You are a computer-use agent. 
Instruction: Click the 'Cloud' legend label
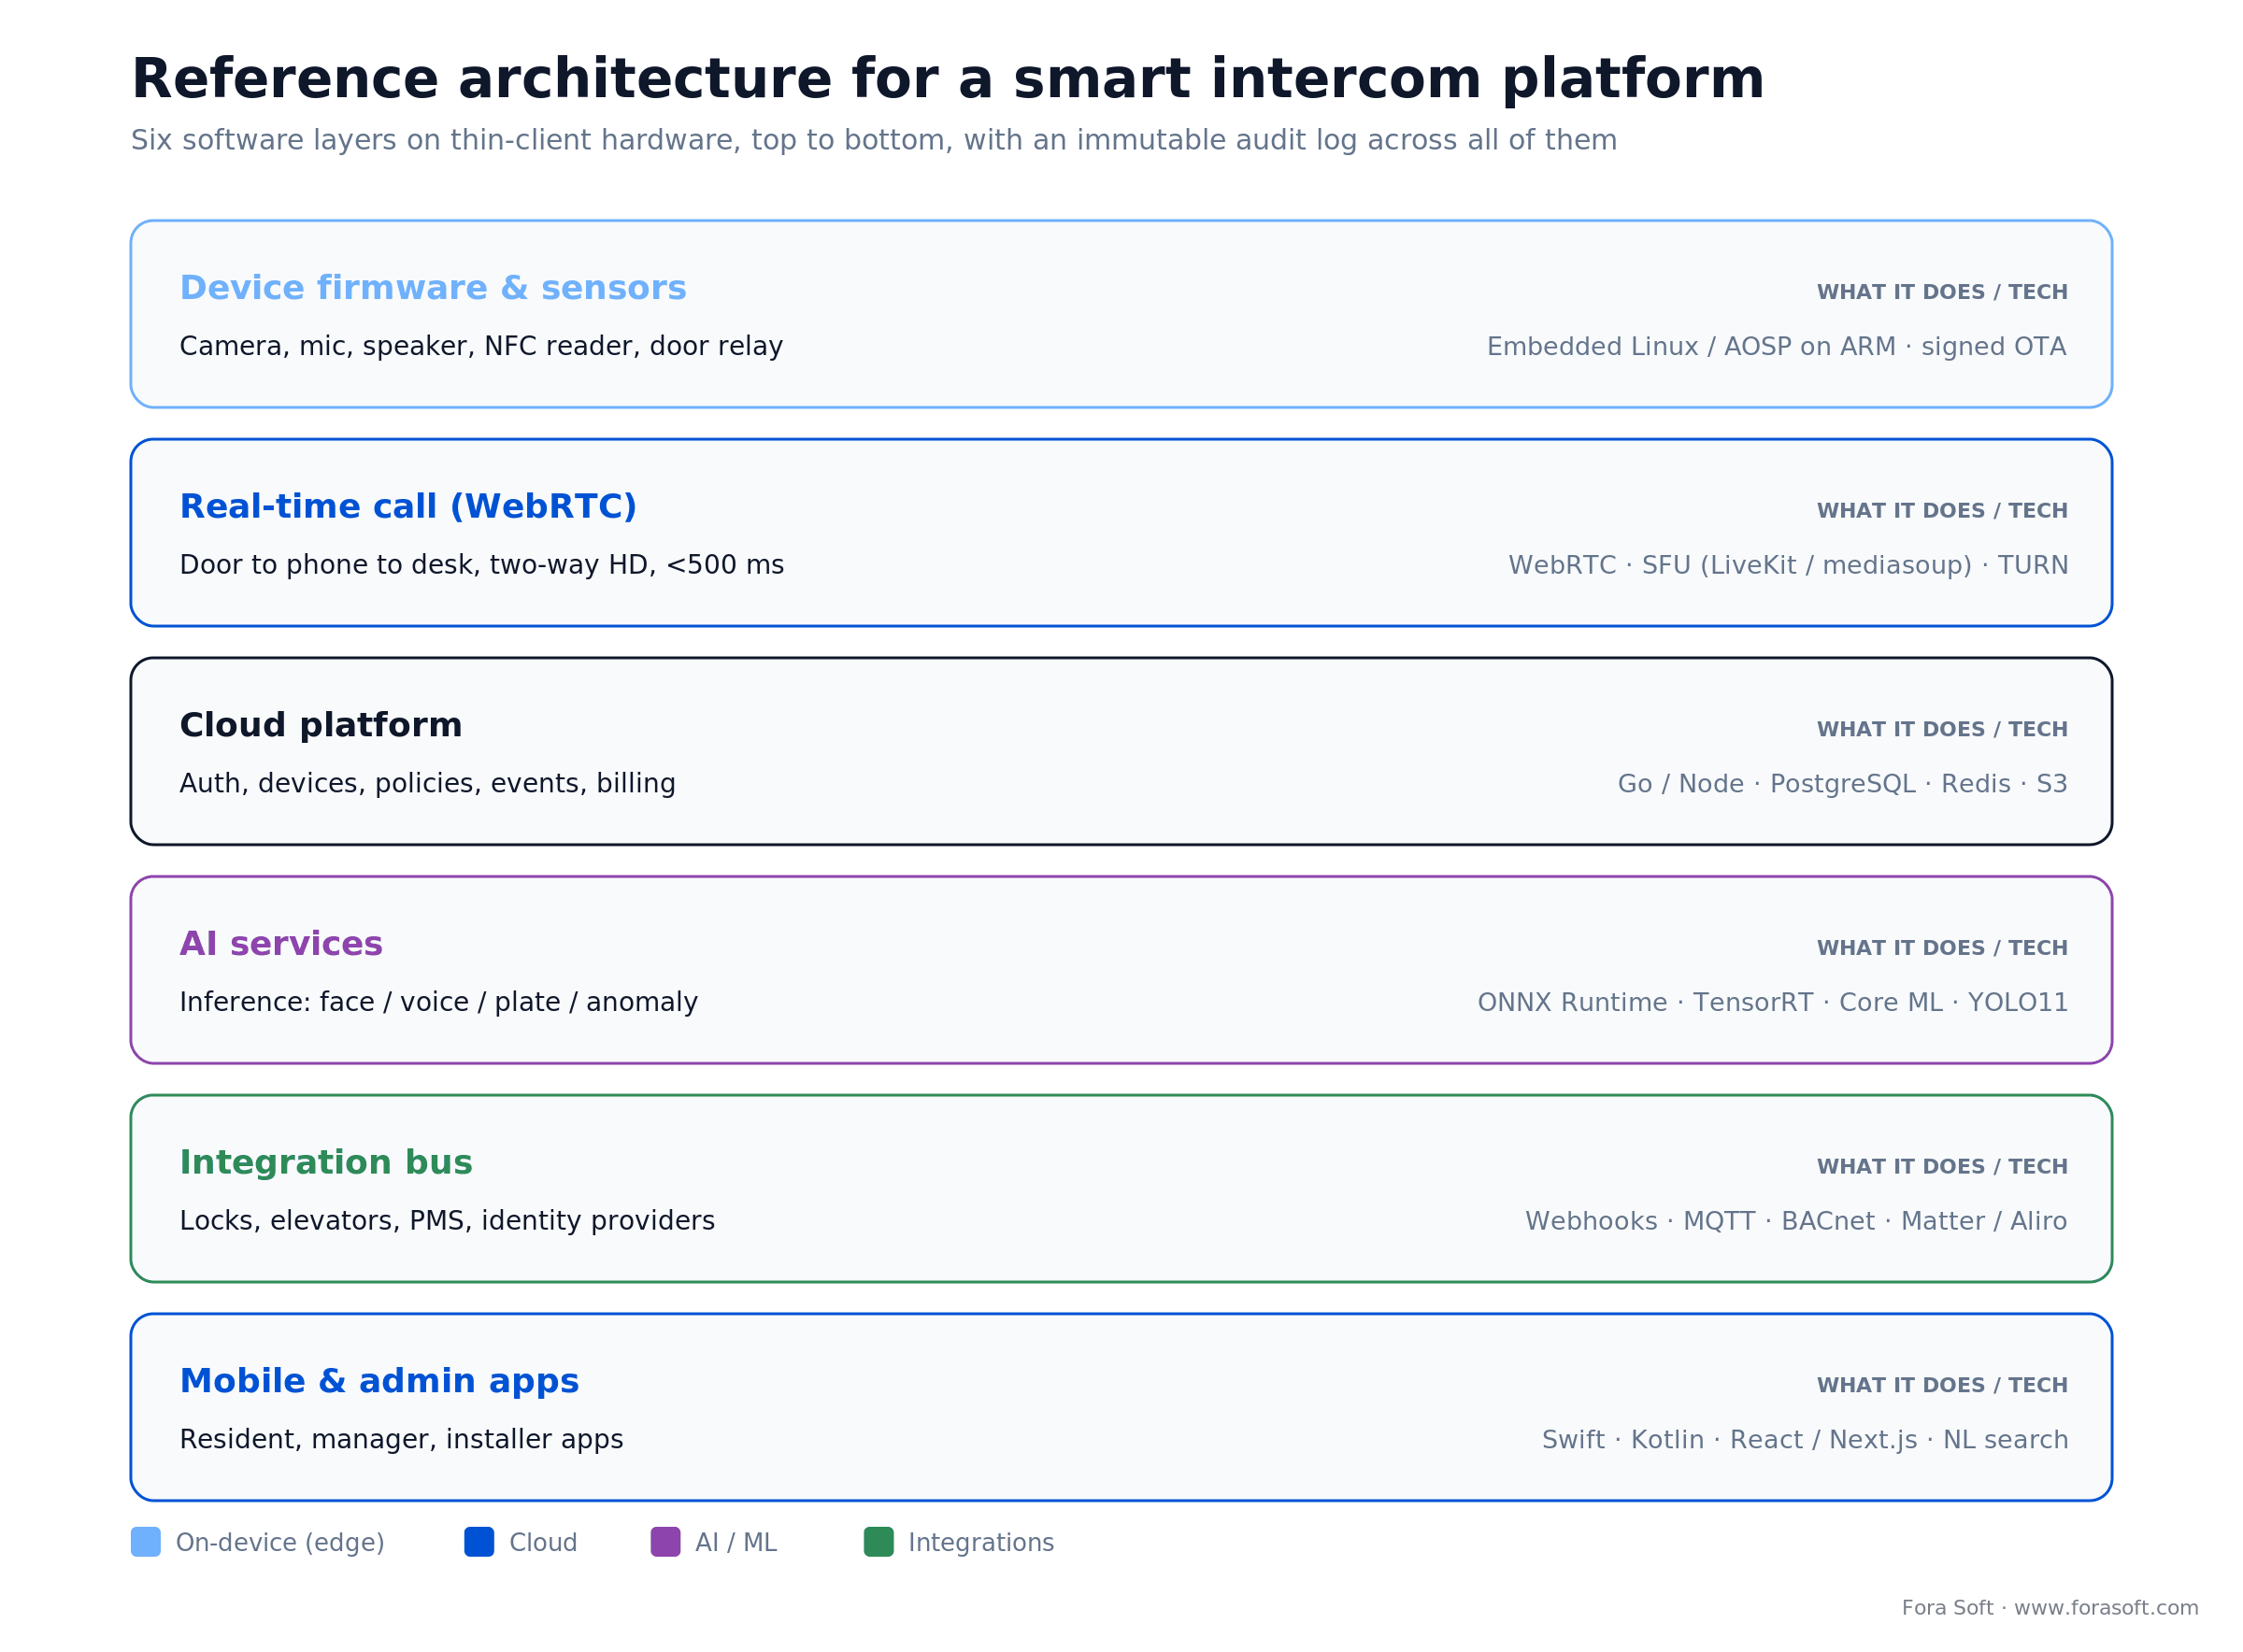pos(543,1543)
